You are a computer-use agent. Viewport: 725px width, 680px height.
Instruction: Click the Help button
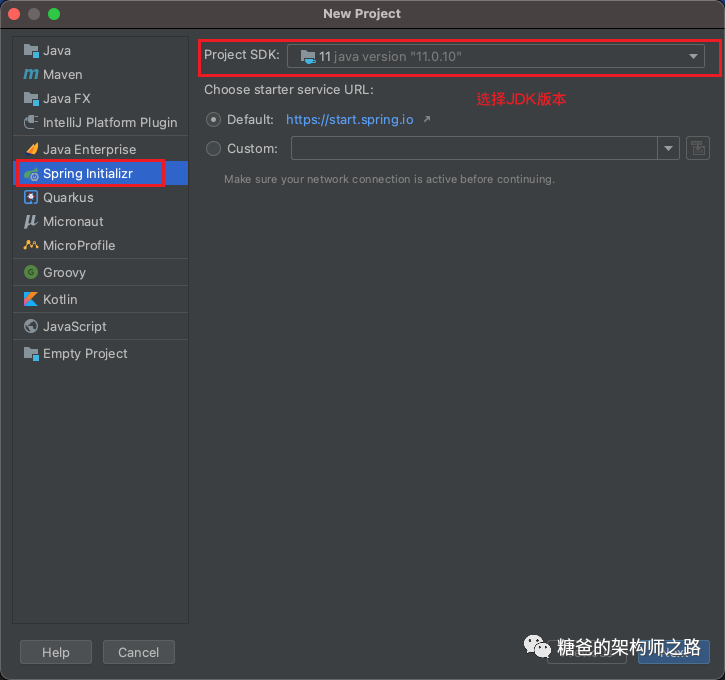click(56, 652)
